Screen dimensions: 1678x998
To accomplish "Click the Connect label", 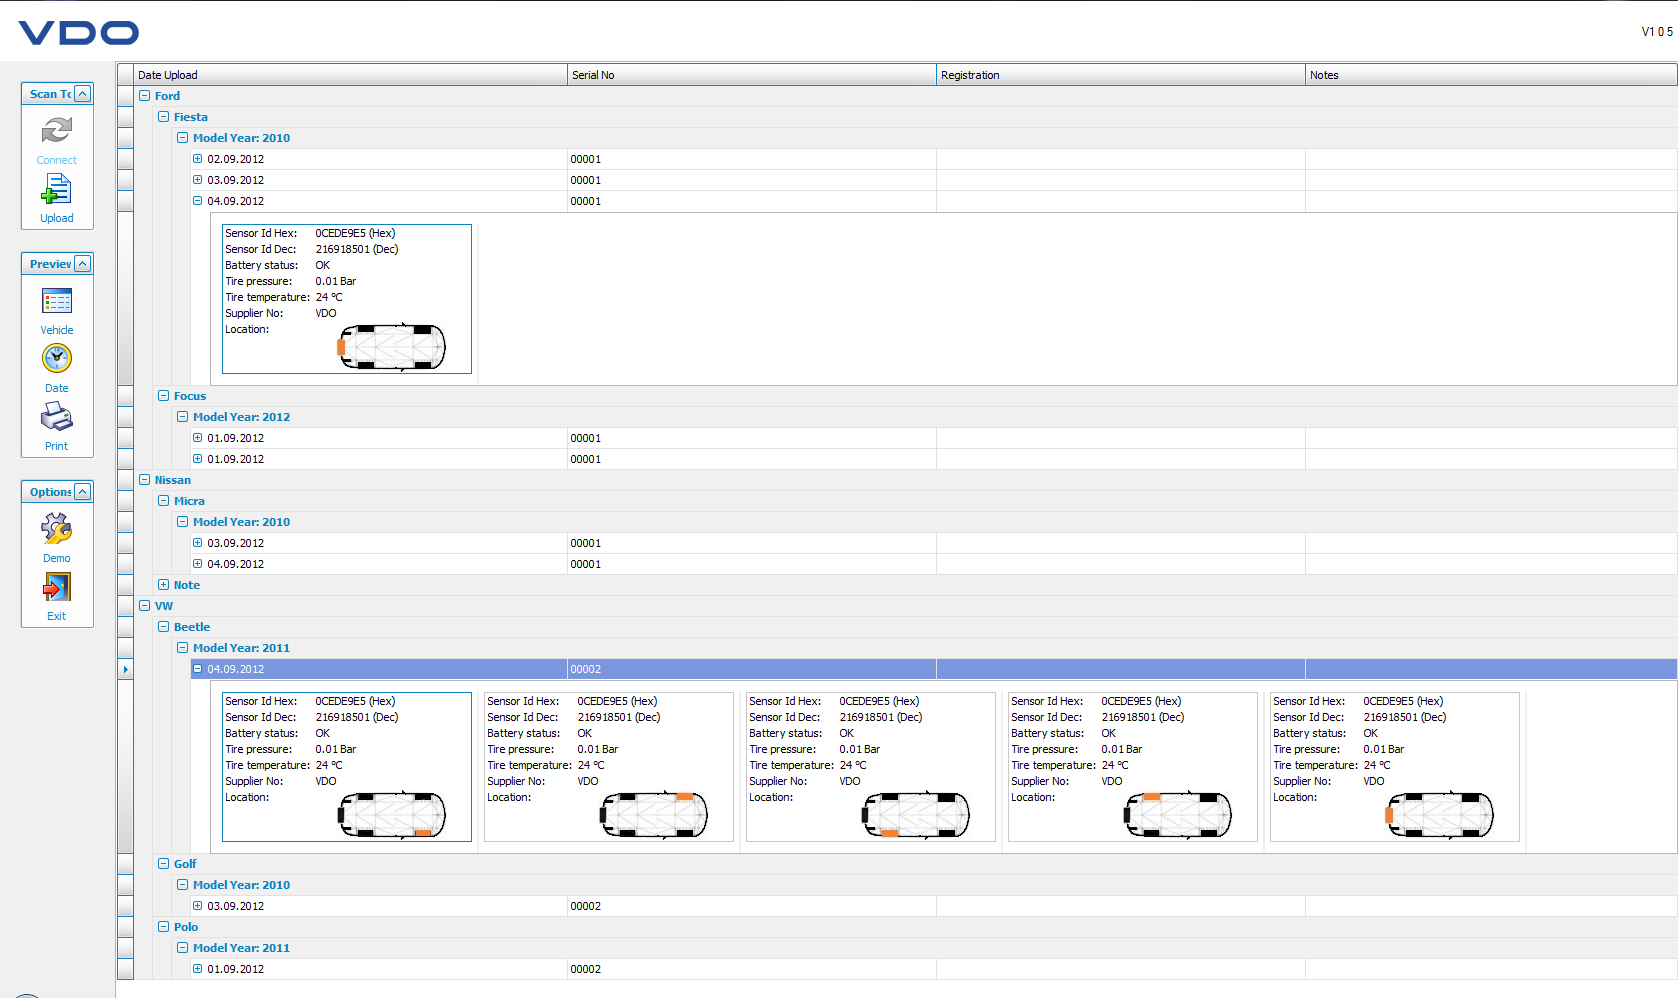I will 57,160.
